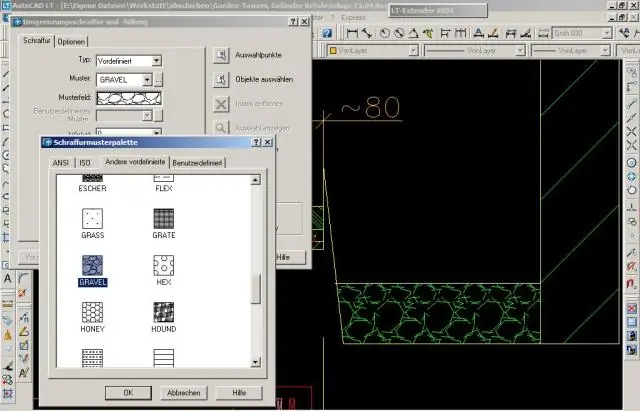Image resolution: width=640 pixels, height=411 pixels.
Task: Click the blue circle snap icon
Action: [x=631, y=163]
